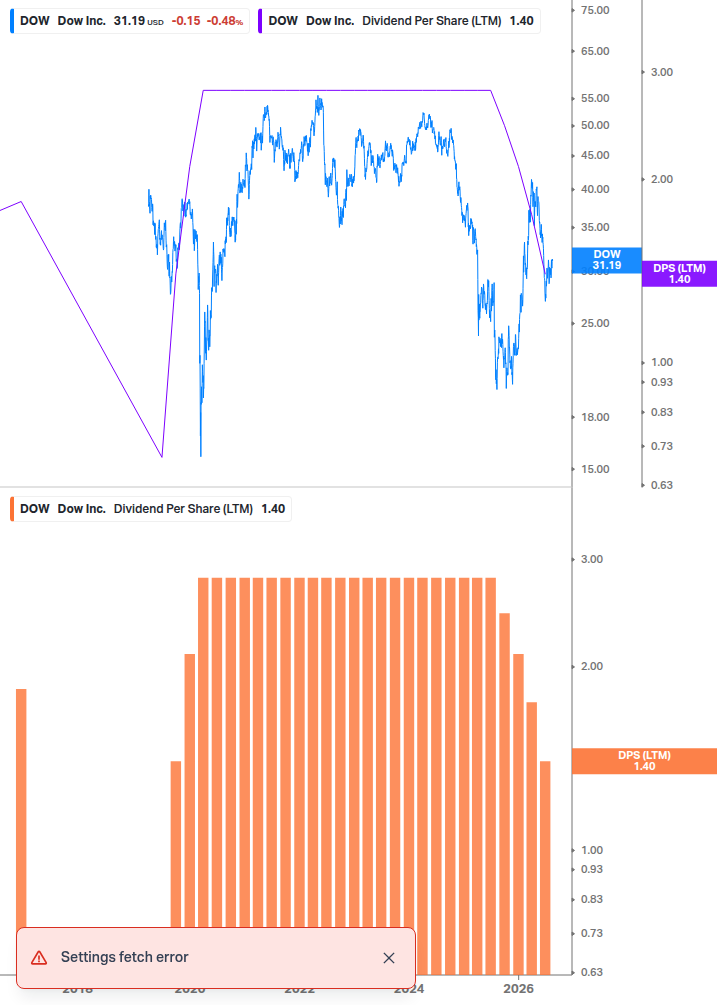Click the 25.00 price axis label
Viewport: 717px width, 1005px height.
coord(595,323)
